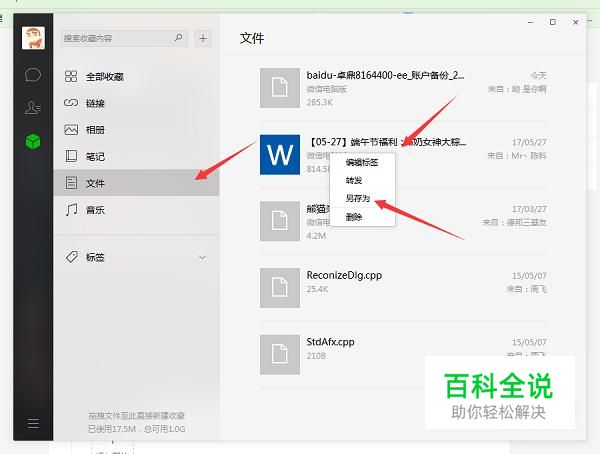Focus the favorites search field

(124, 38)
